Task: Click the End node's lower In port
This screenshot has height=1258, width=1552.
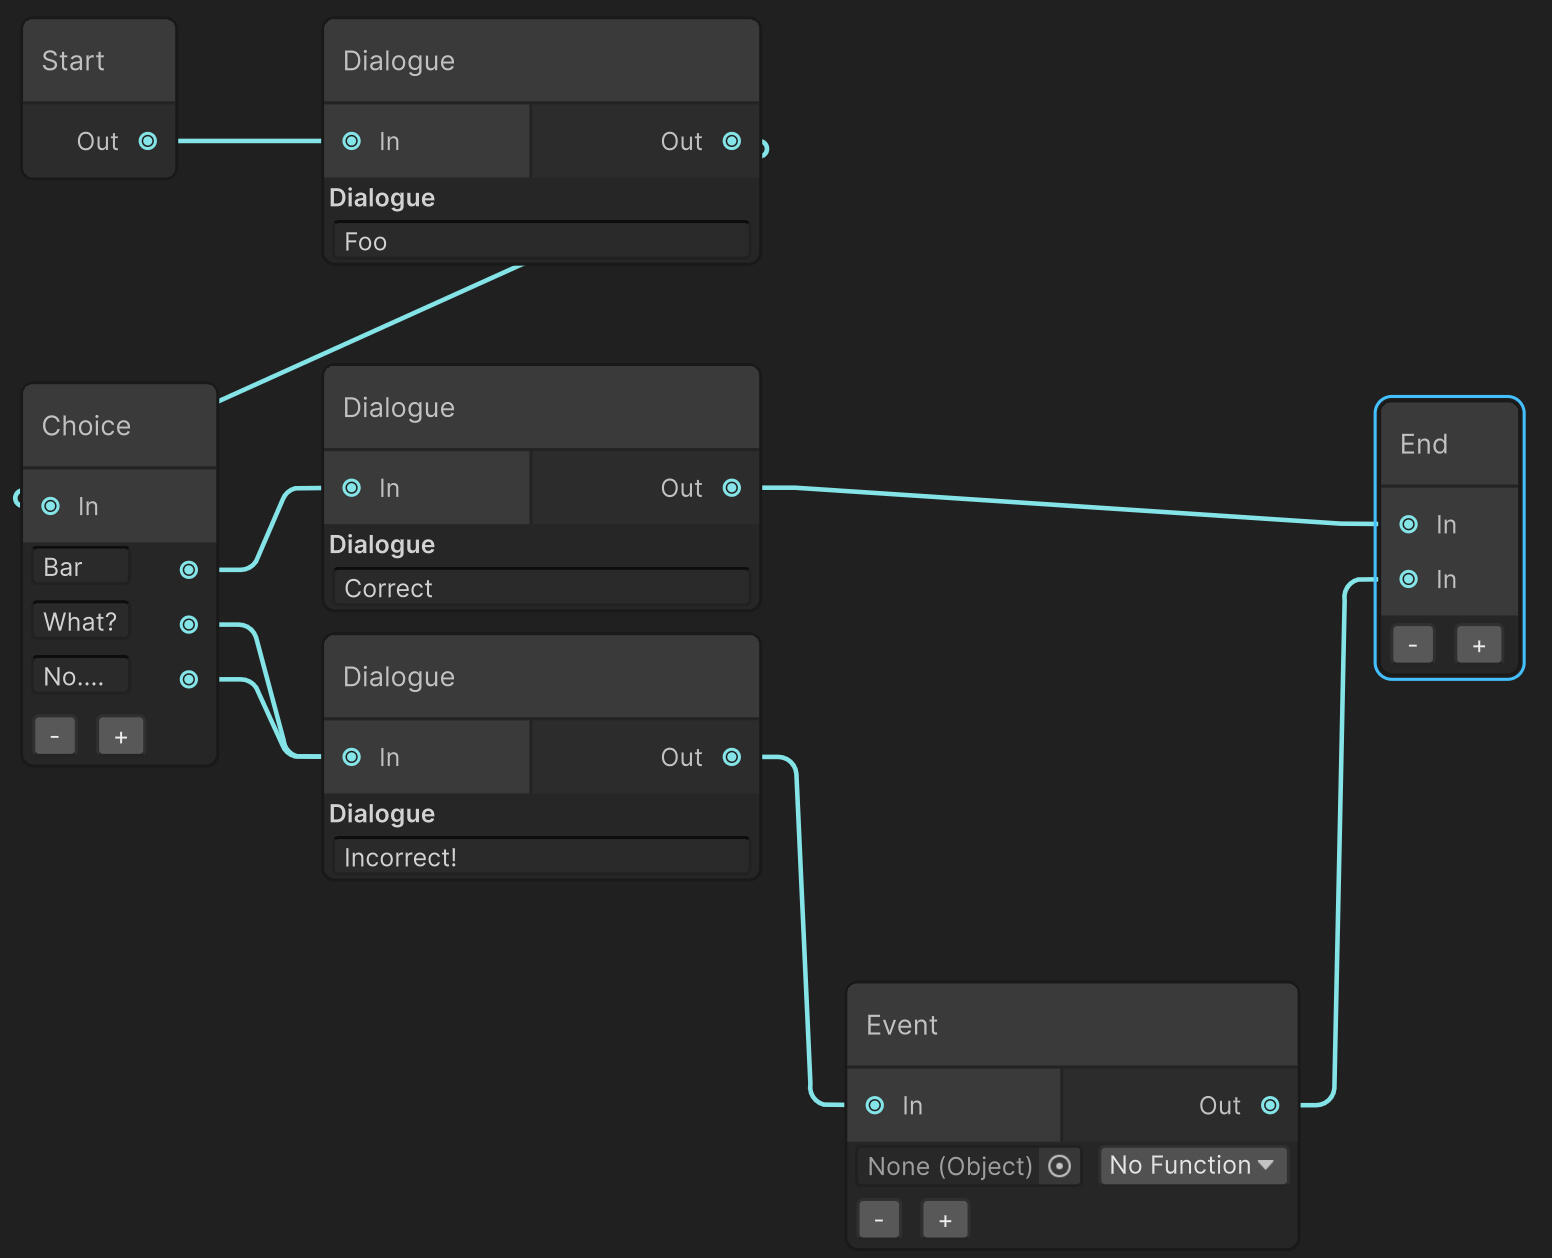Action: [x=1409, y=579]
